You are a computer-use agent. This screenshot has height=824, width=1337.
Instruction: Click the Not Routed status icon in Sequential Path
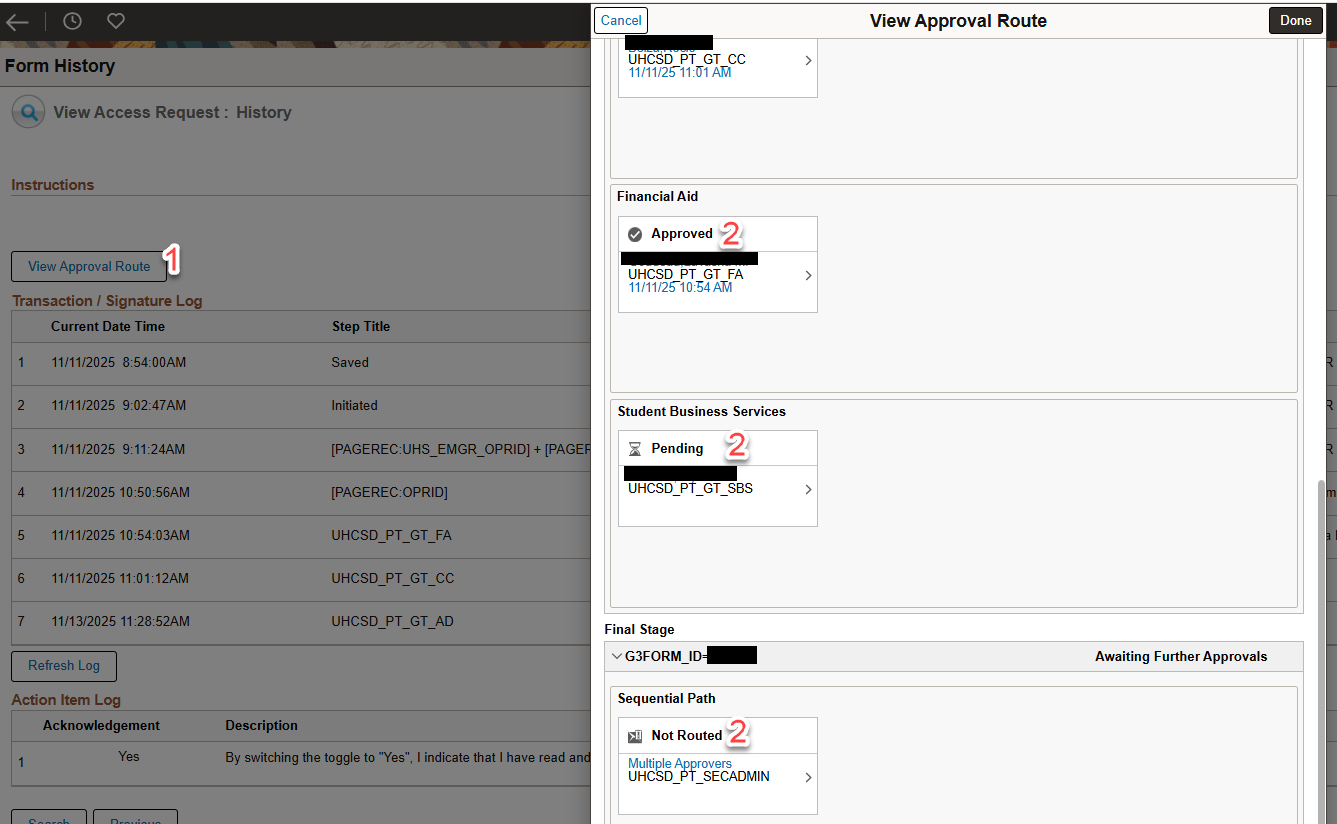[634, 735]
